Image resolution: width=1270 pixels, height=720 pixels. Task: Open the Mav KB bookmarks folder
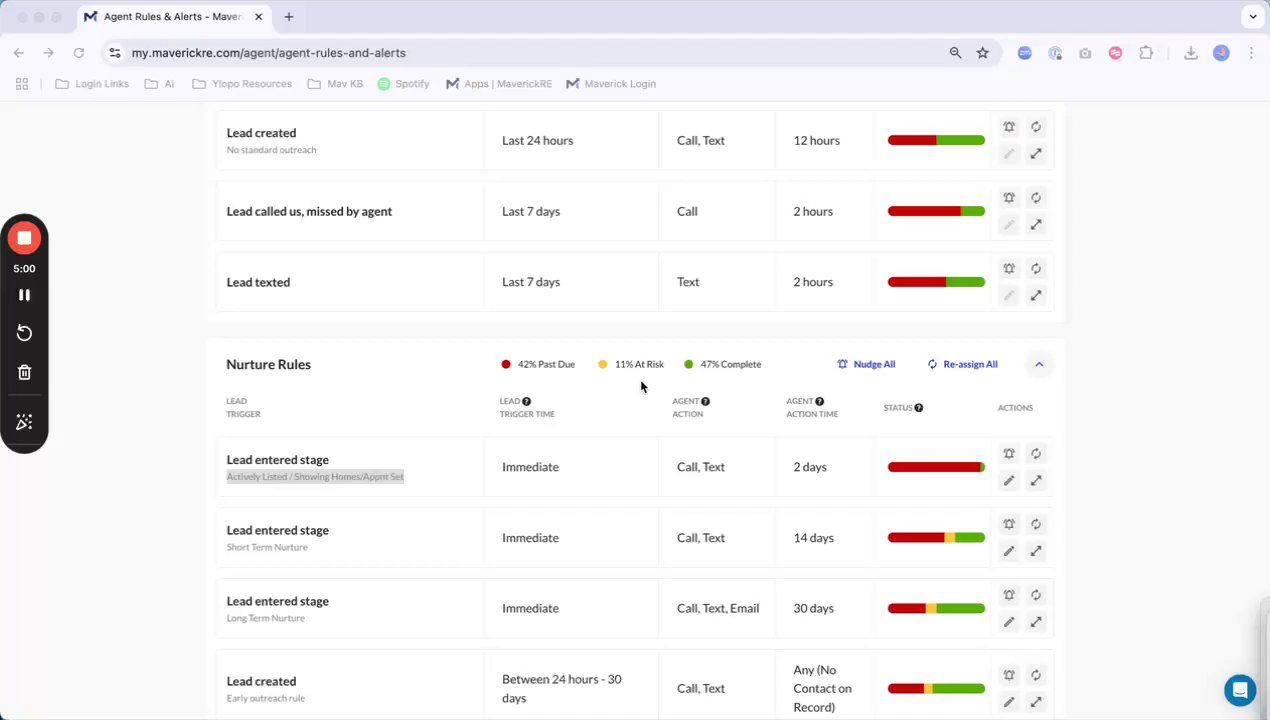[x=336, y=84]
